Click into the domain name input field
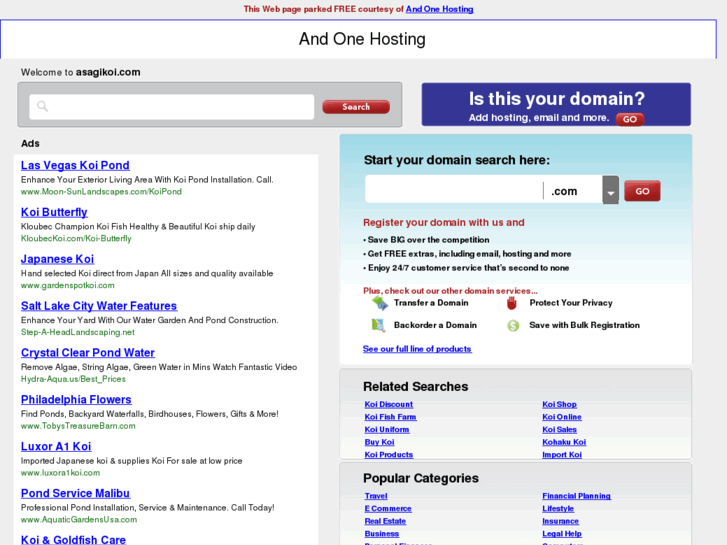Image resolution: width=727 pixels, height=545 pixels. [x=454, y=190]
